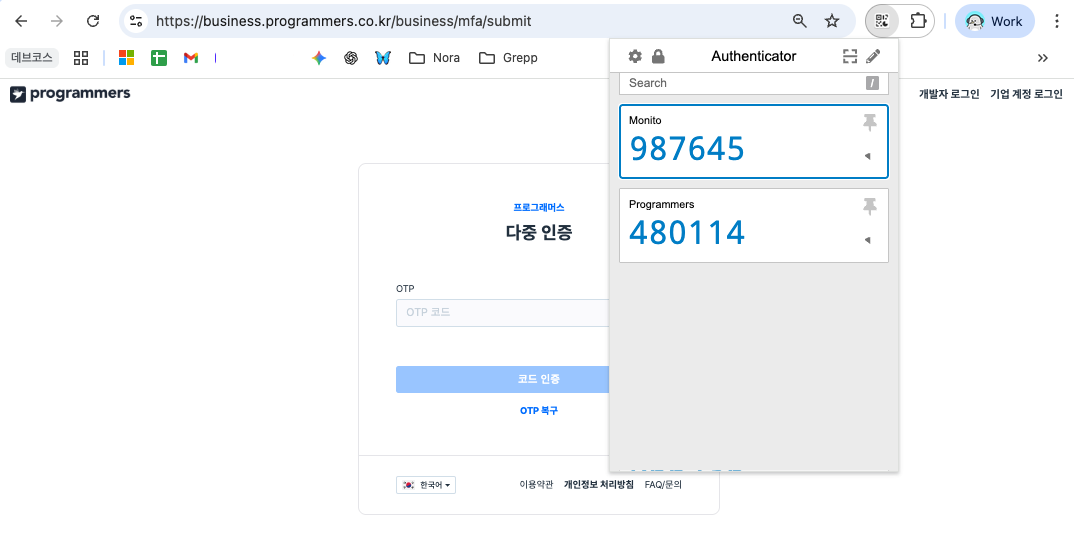Viewport: 1074px width, 546px height.
Task: Open the Grepp bookmarks folder
Action: [508, 58]
